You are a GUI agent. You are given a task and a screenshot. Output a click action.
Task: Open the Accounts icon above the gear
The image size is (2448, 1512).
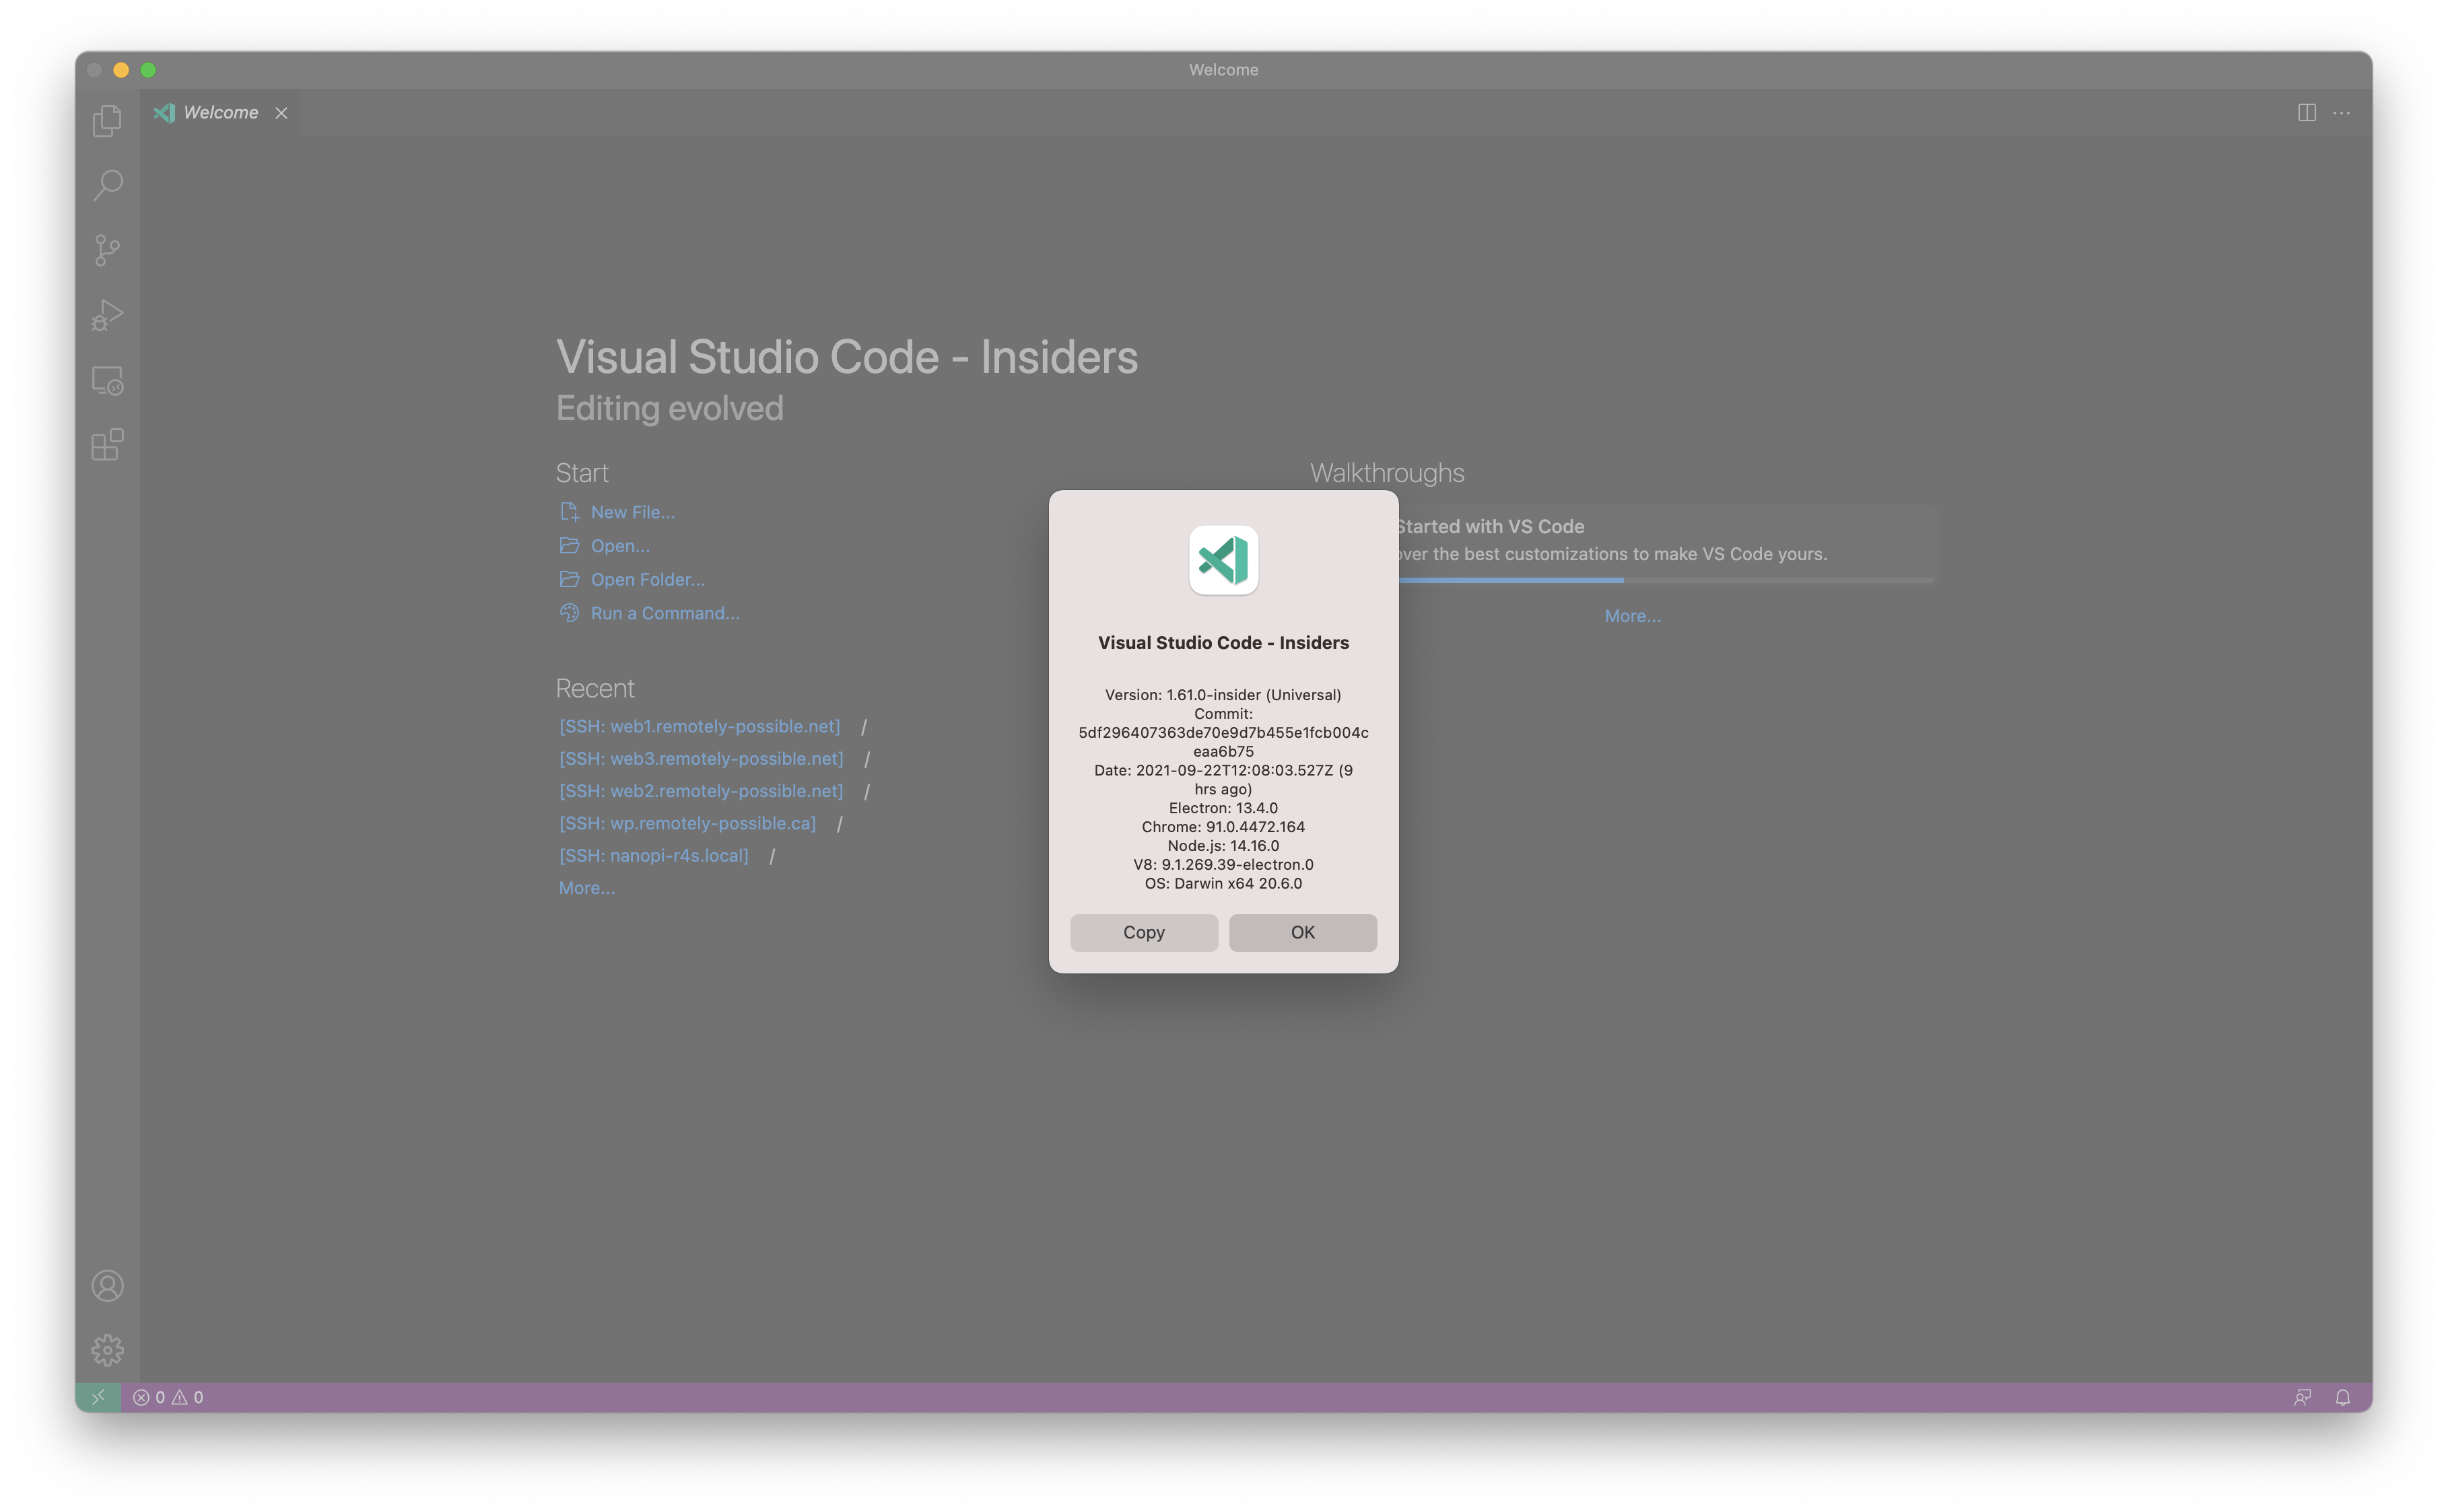pyautogui.click(x=107, y=1286)
